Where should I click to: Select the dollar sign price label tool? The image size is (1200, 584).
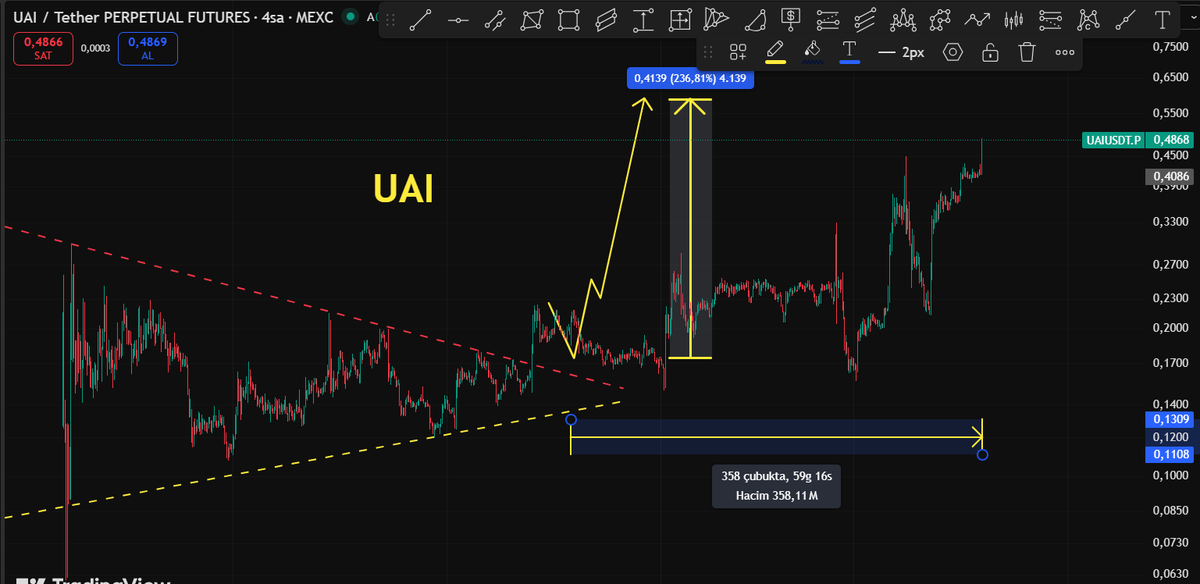[791, 19]
